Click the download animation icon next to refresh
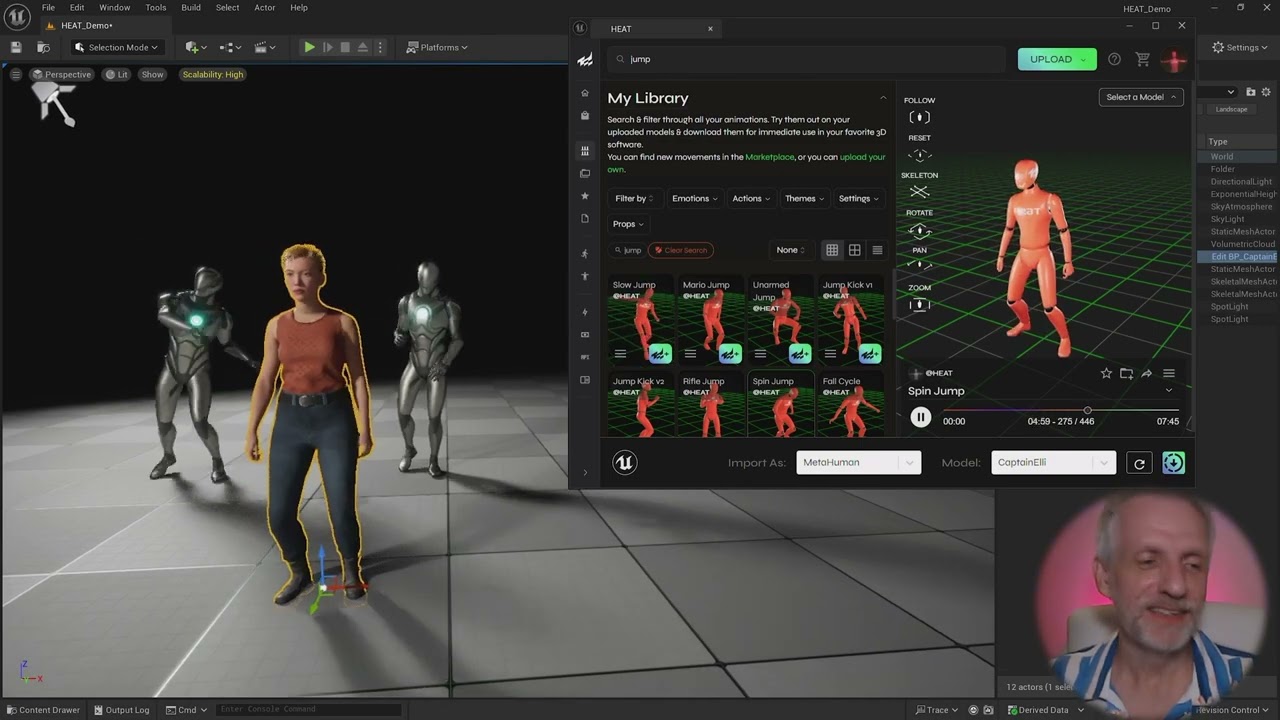 [1173, 462]
